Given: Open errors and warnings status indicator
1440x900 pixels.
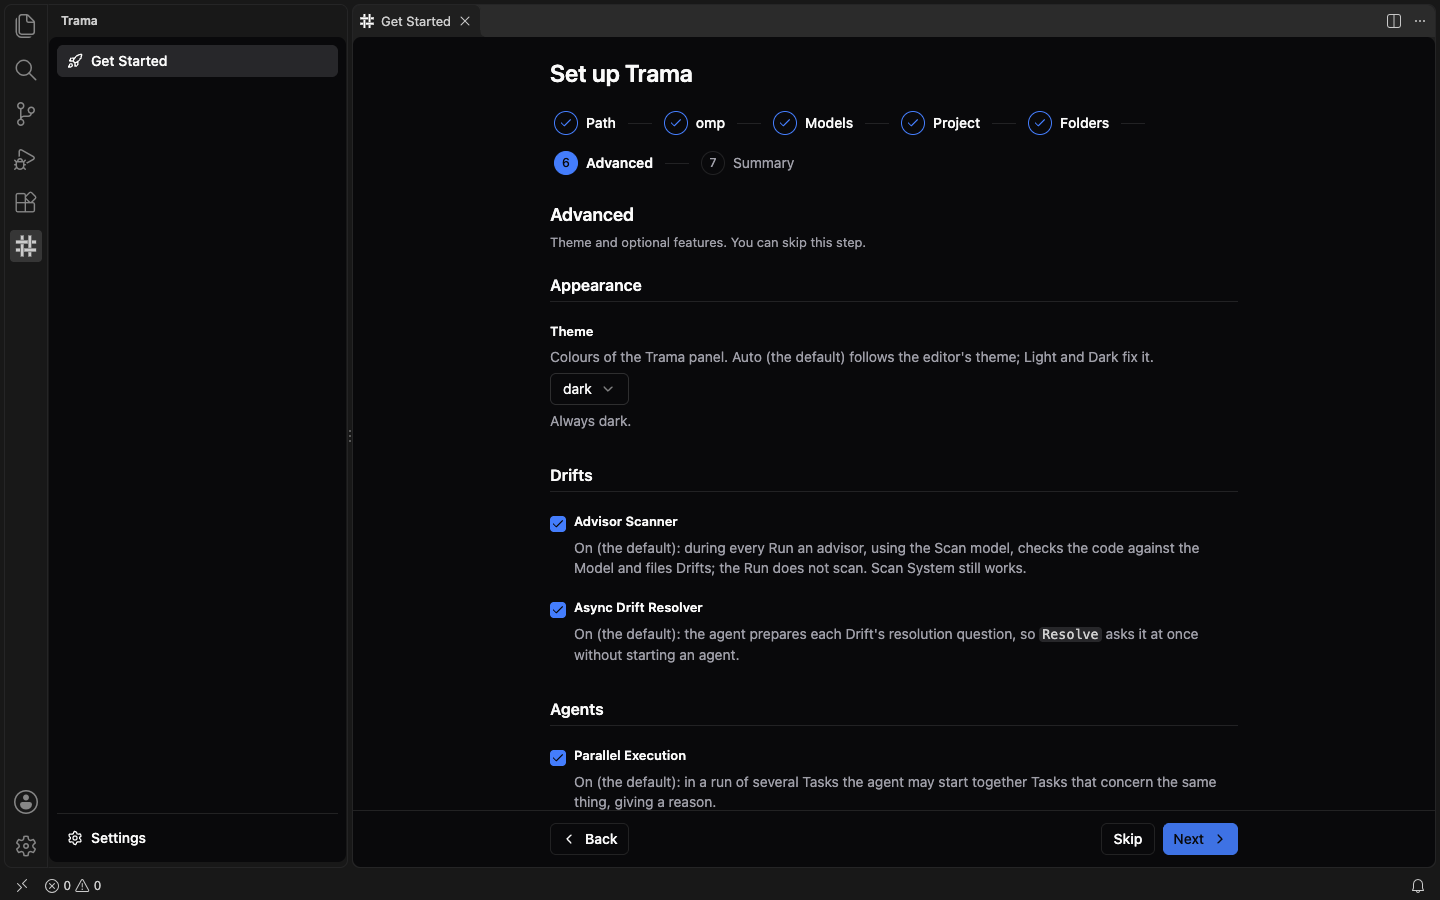Looking at the screenshot, I should click(73, 886).
